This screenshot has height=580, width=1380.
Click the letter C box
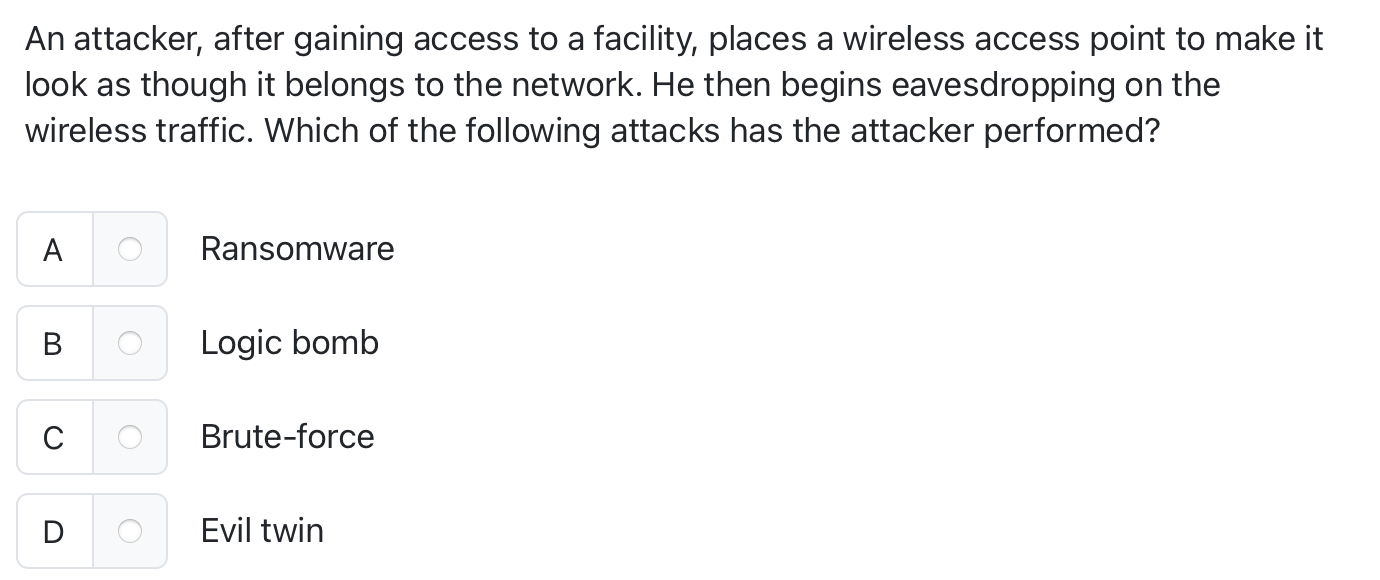click(54, 437)
